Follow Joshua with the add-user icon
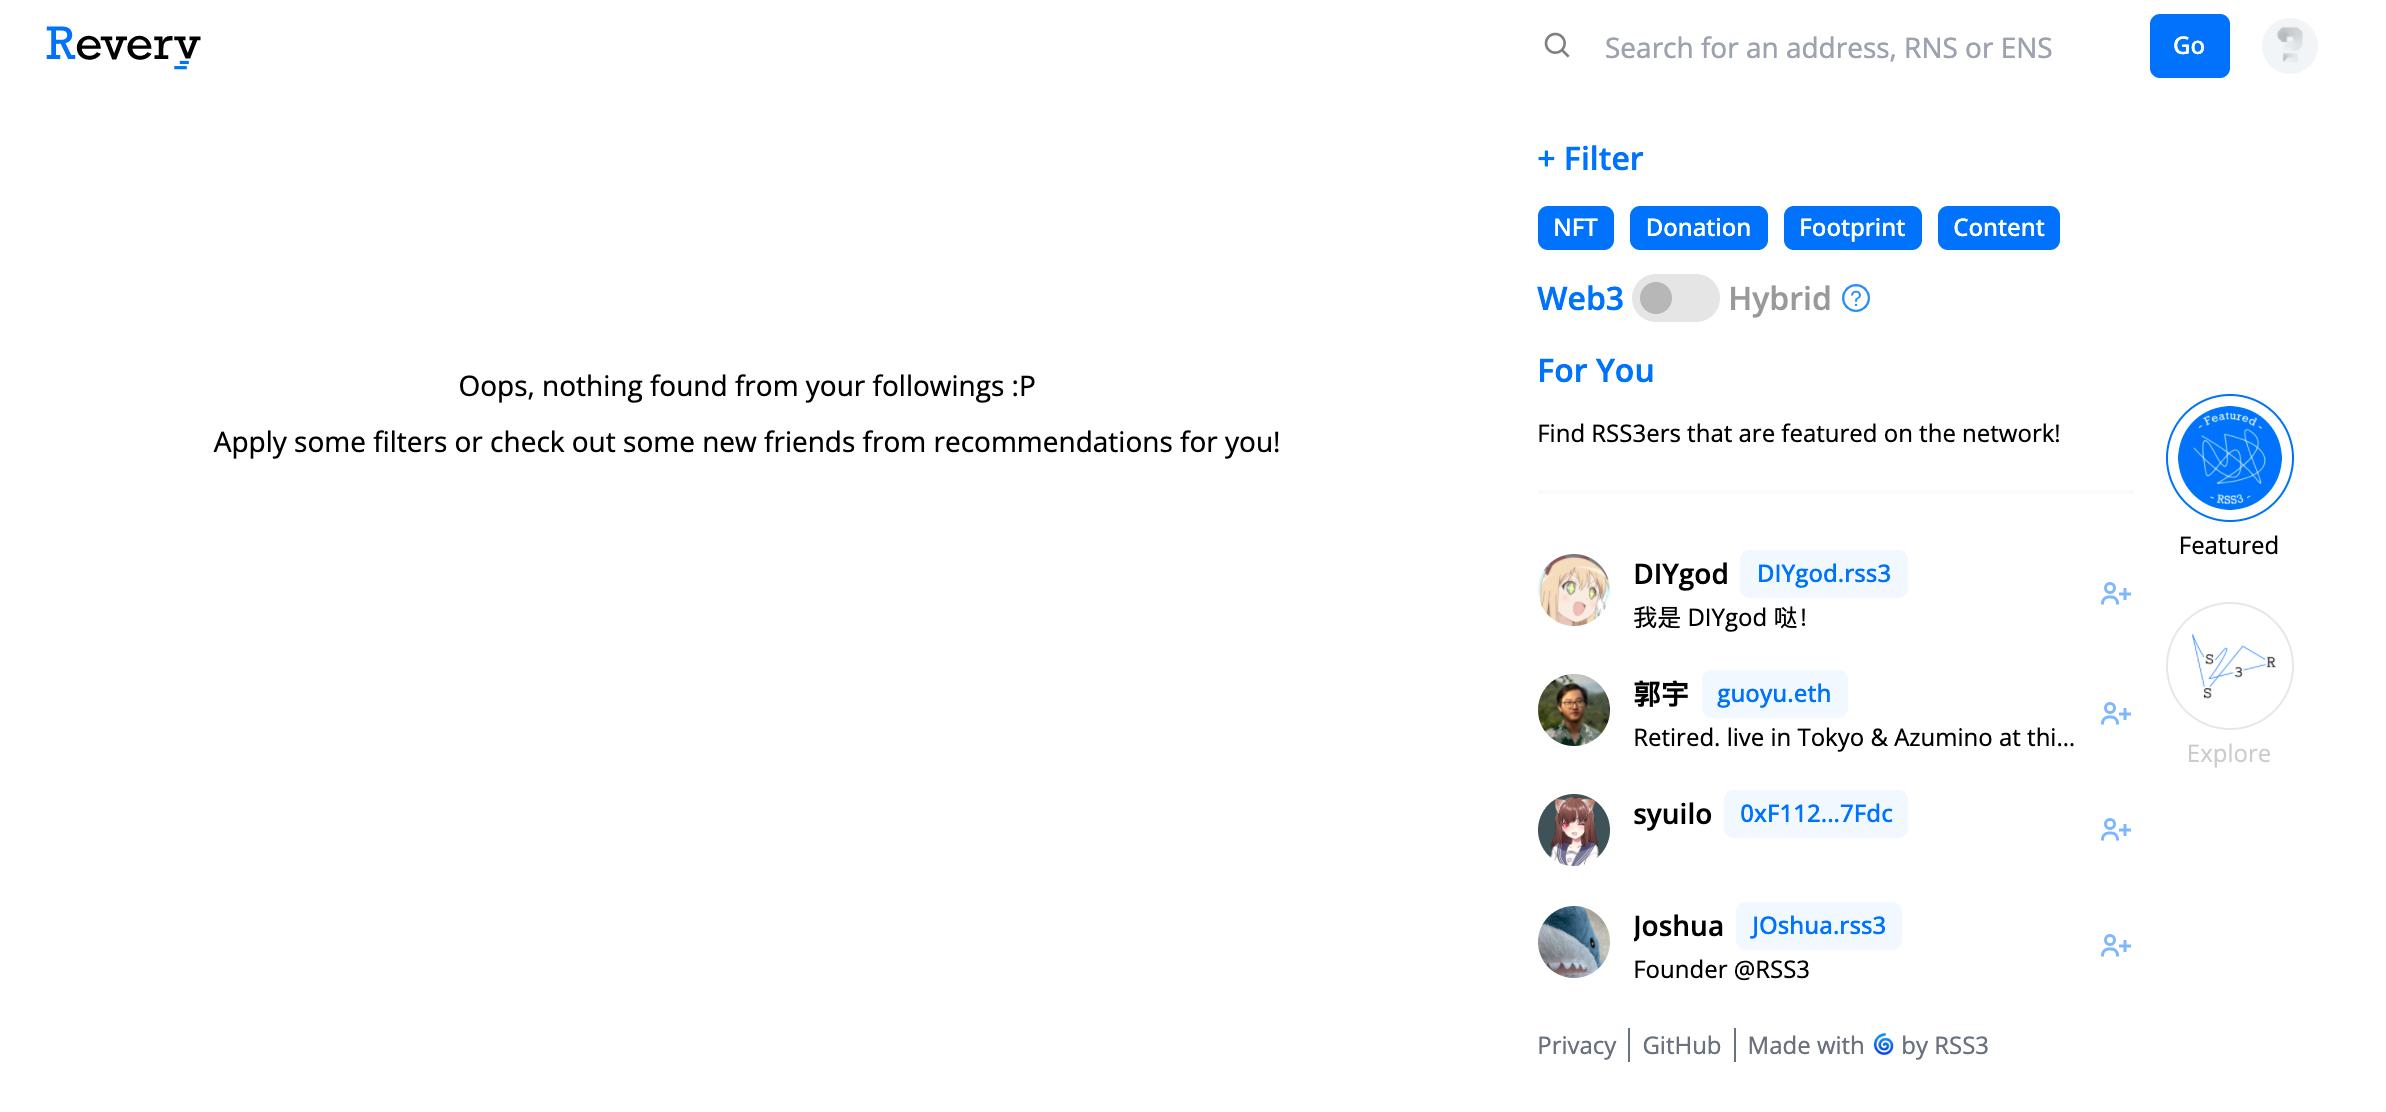This screenshot has width=2386, height=1112. 2115,946
